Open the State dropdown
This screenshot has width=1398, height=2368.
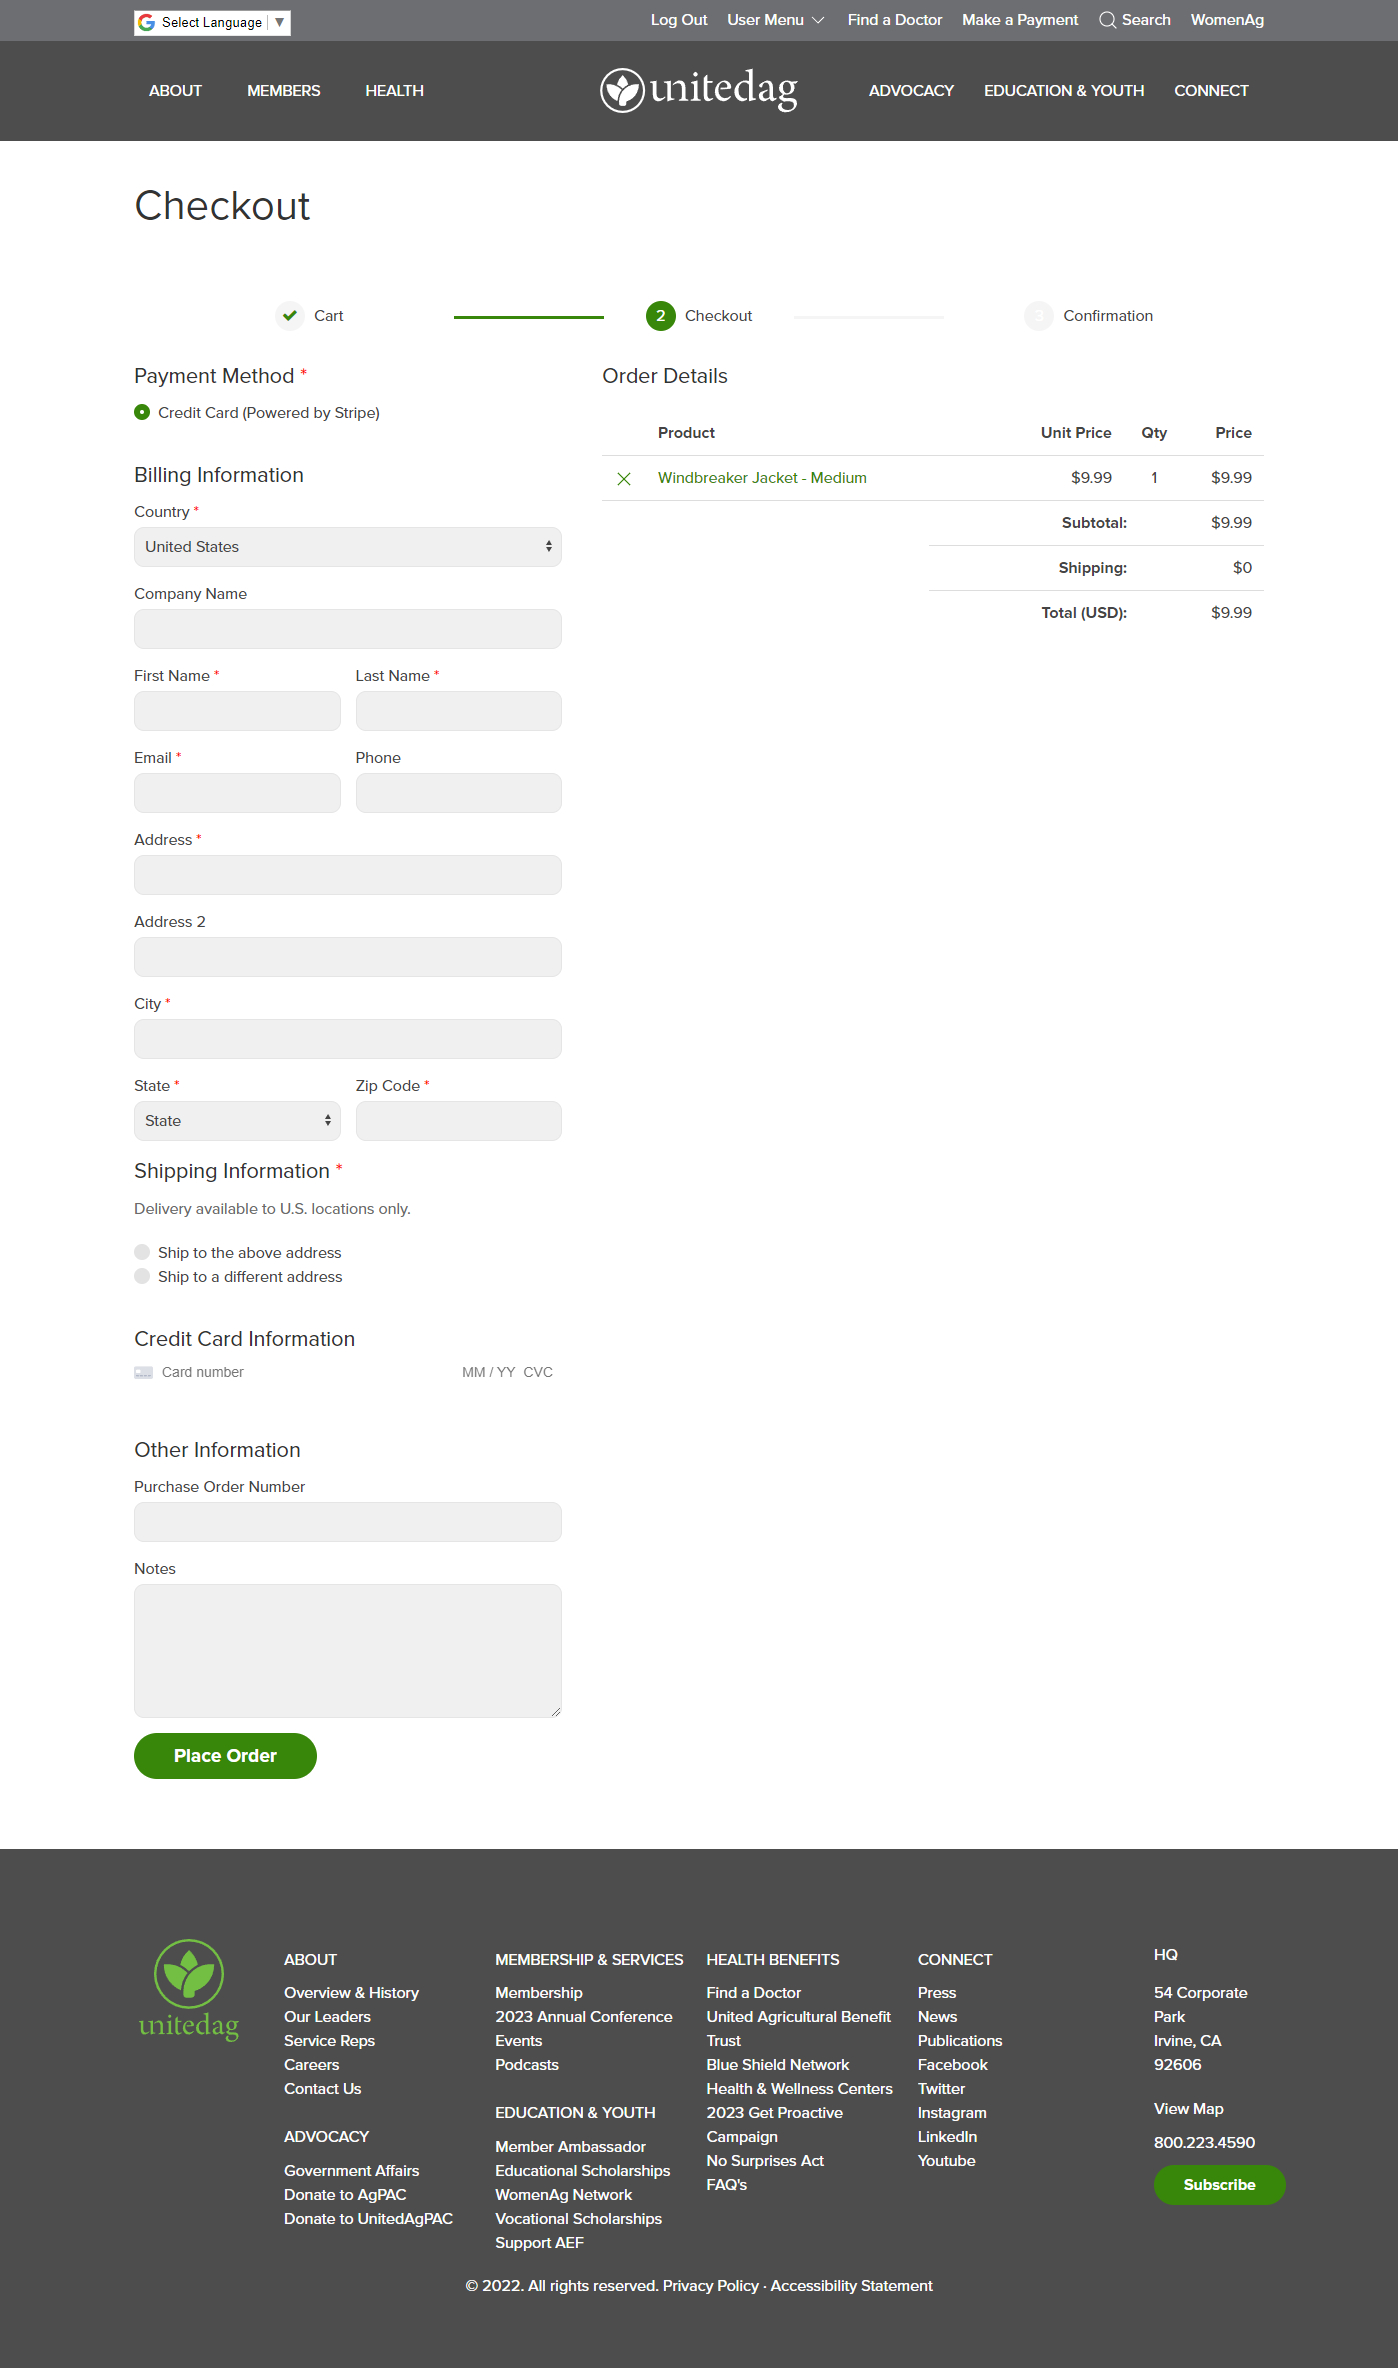pyautogui.click(x=237, y=1121)
